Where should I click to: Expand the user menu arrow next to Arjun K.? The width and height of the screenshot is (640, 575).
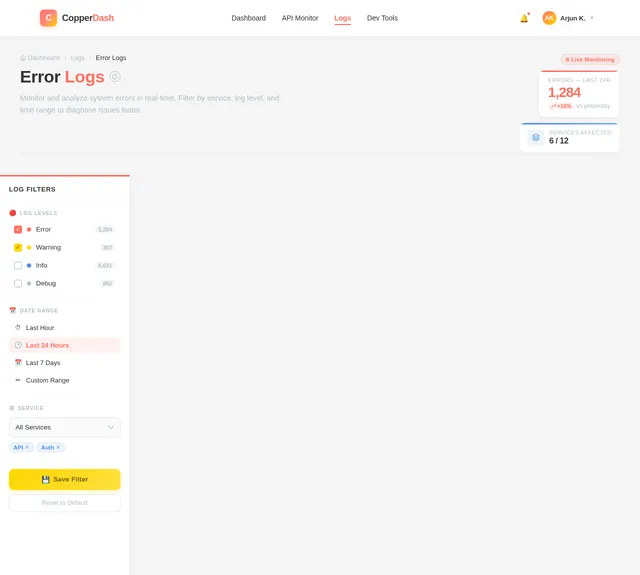(x=592, y=18)
